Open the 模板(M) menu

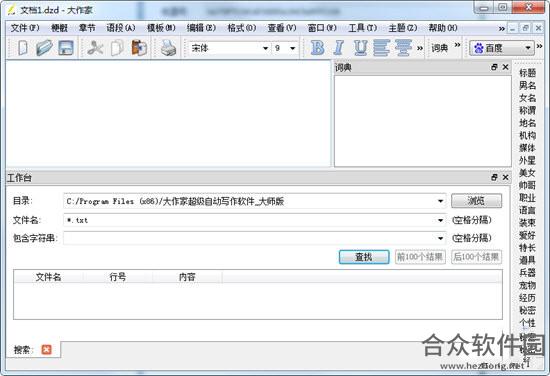coord(161,28)
